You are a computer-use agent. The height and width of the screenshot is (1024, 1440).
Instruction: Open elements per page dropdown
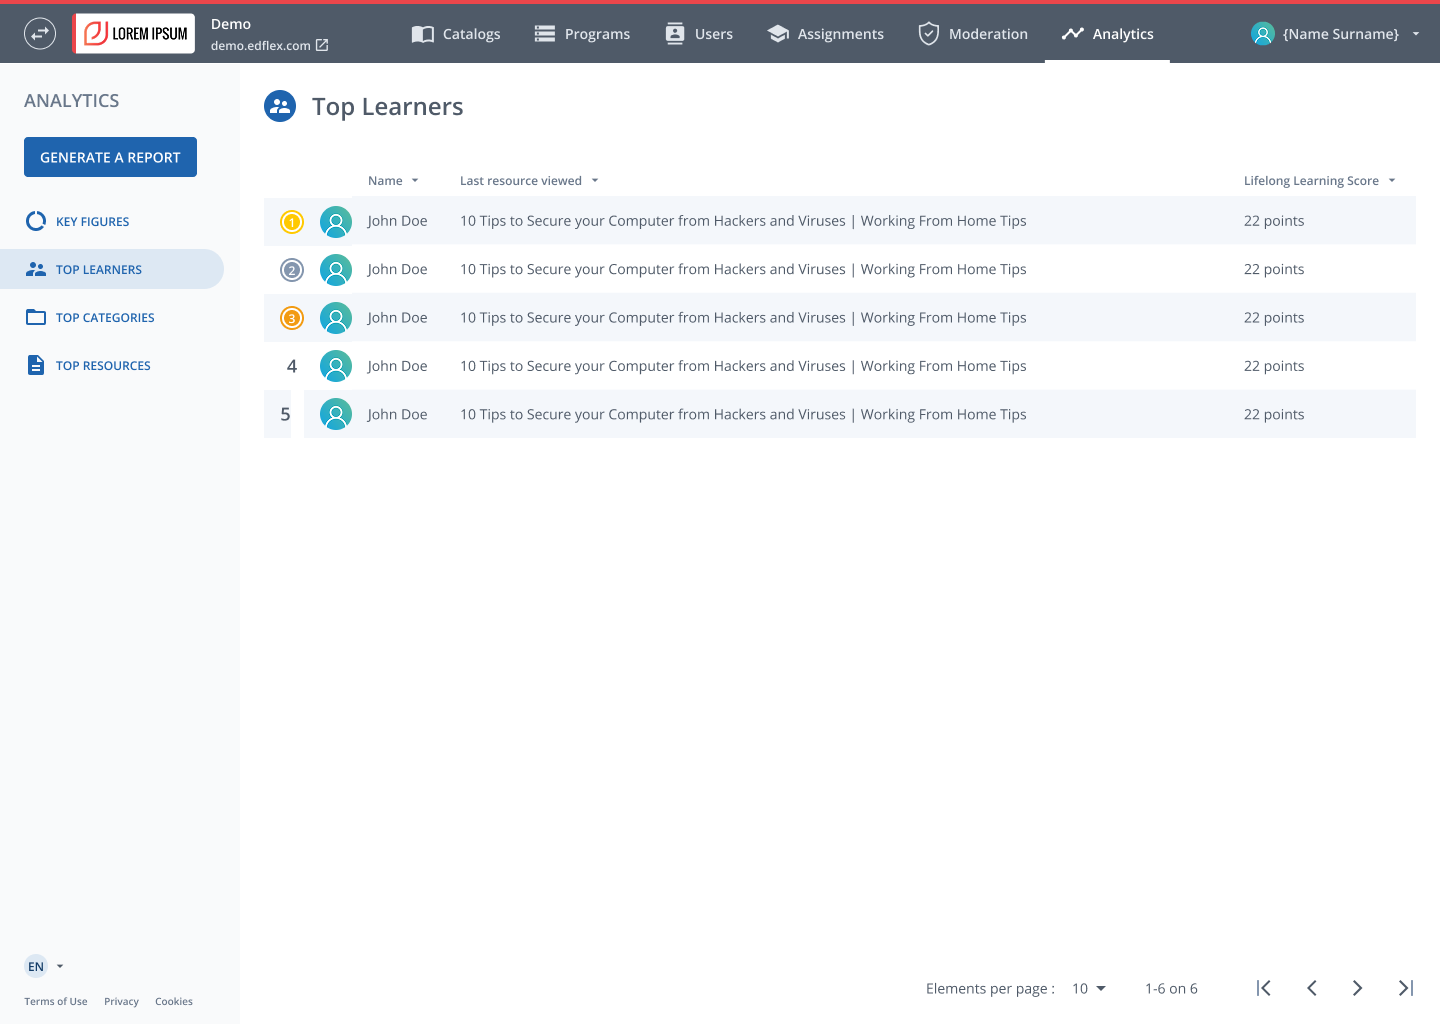(x=1089, y=988)
